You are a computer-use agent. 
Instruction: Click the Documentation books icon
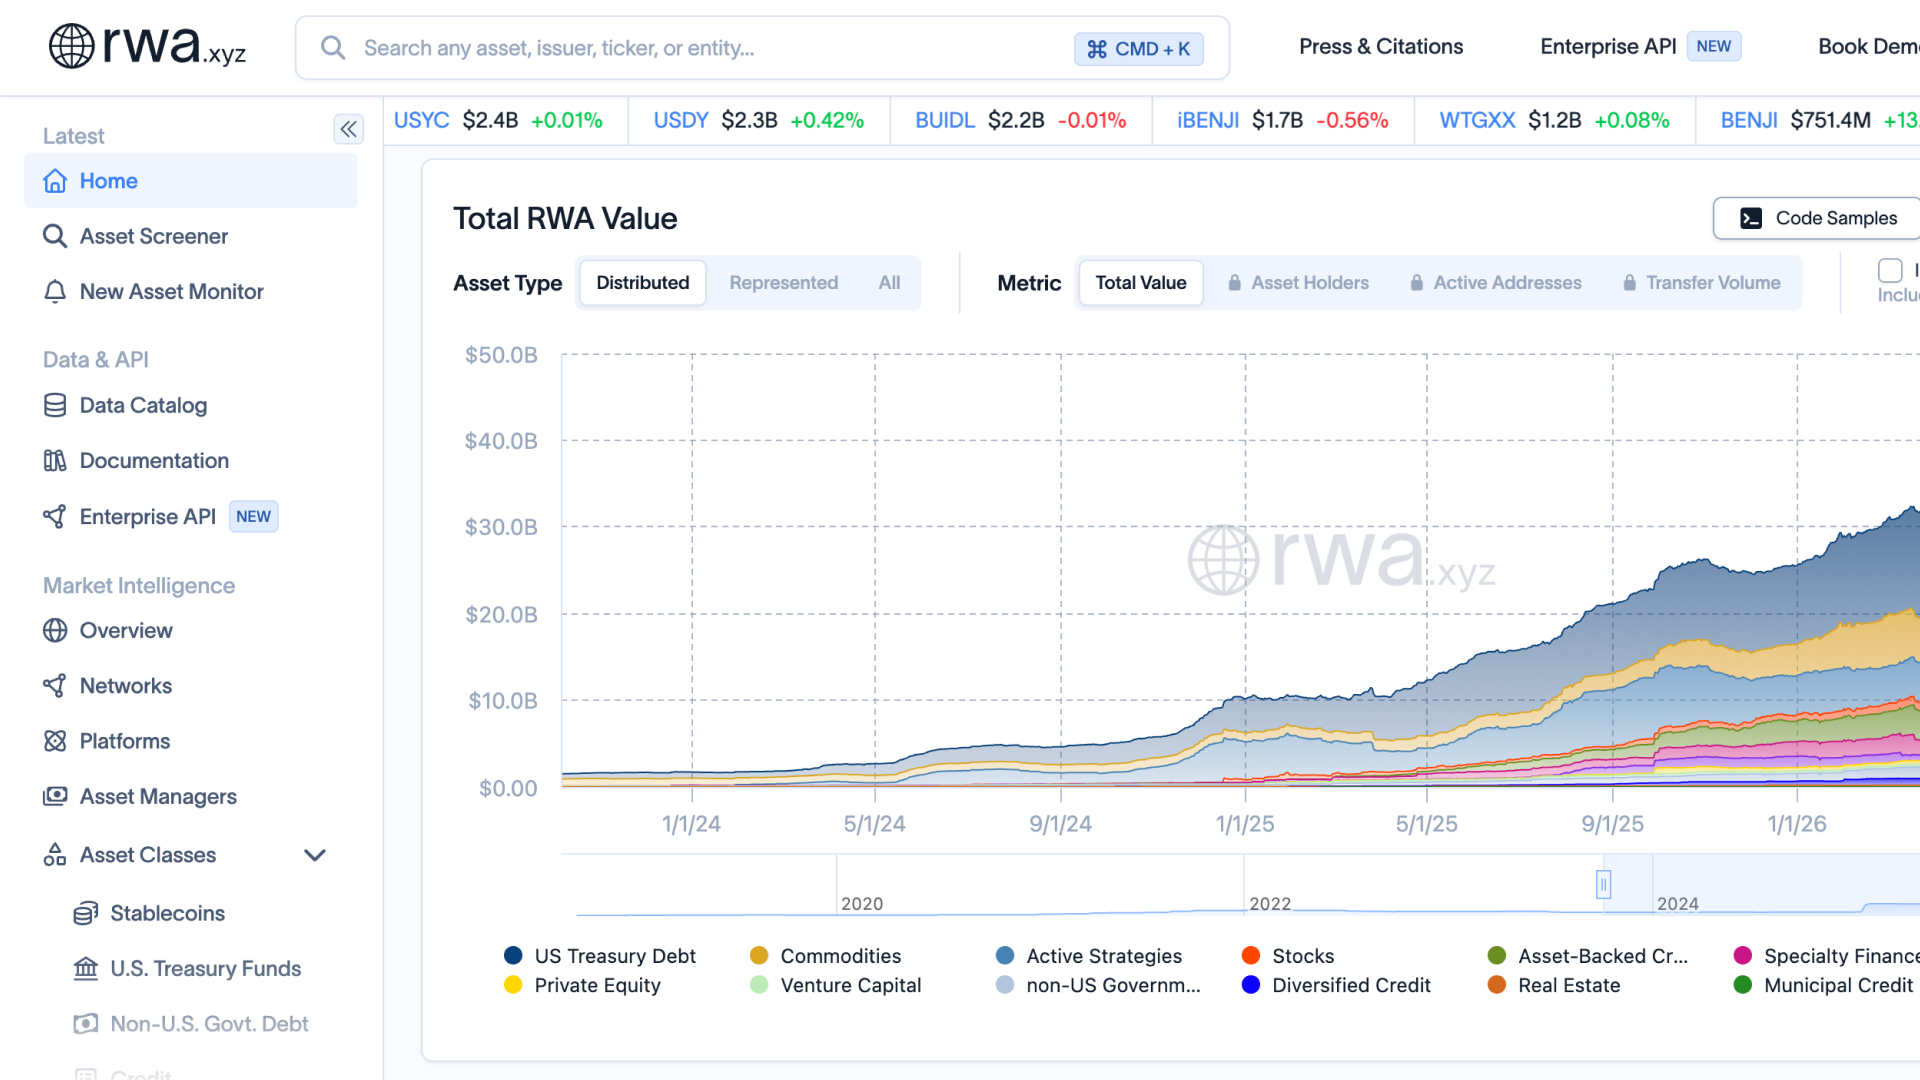coord(55,460)
